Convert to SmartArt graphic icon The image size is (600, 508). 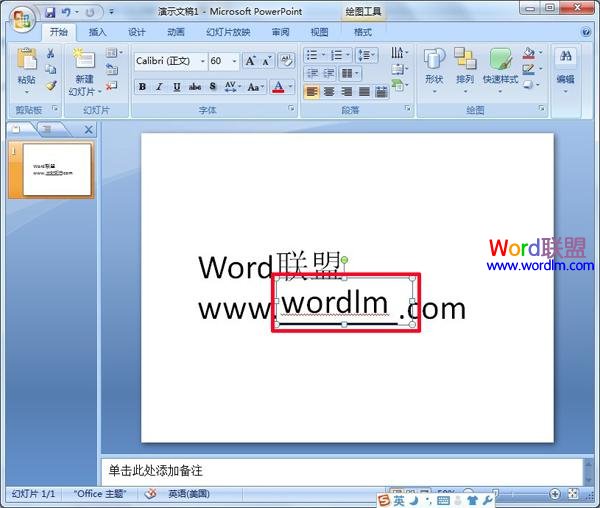coord(399,85)
